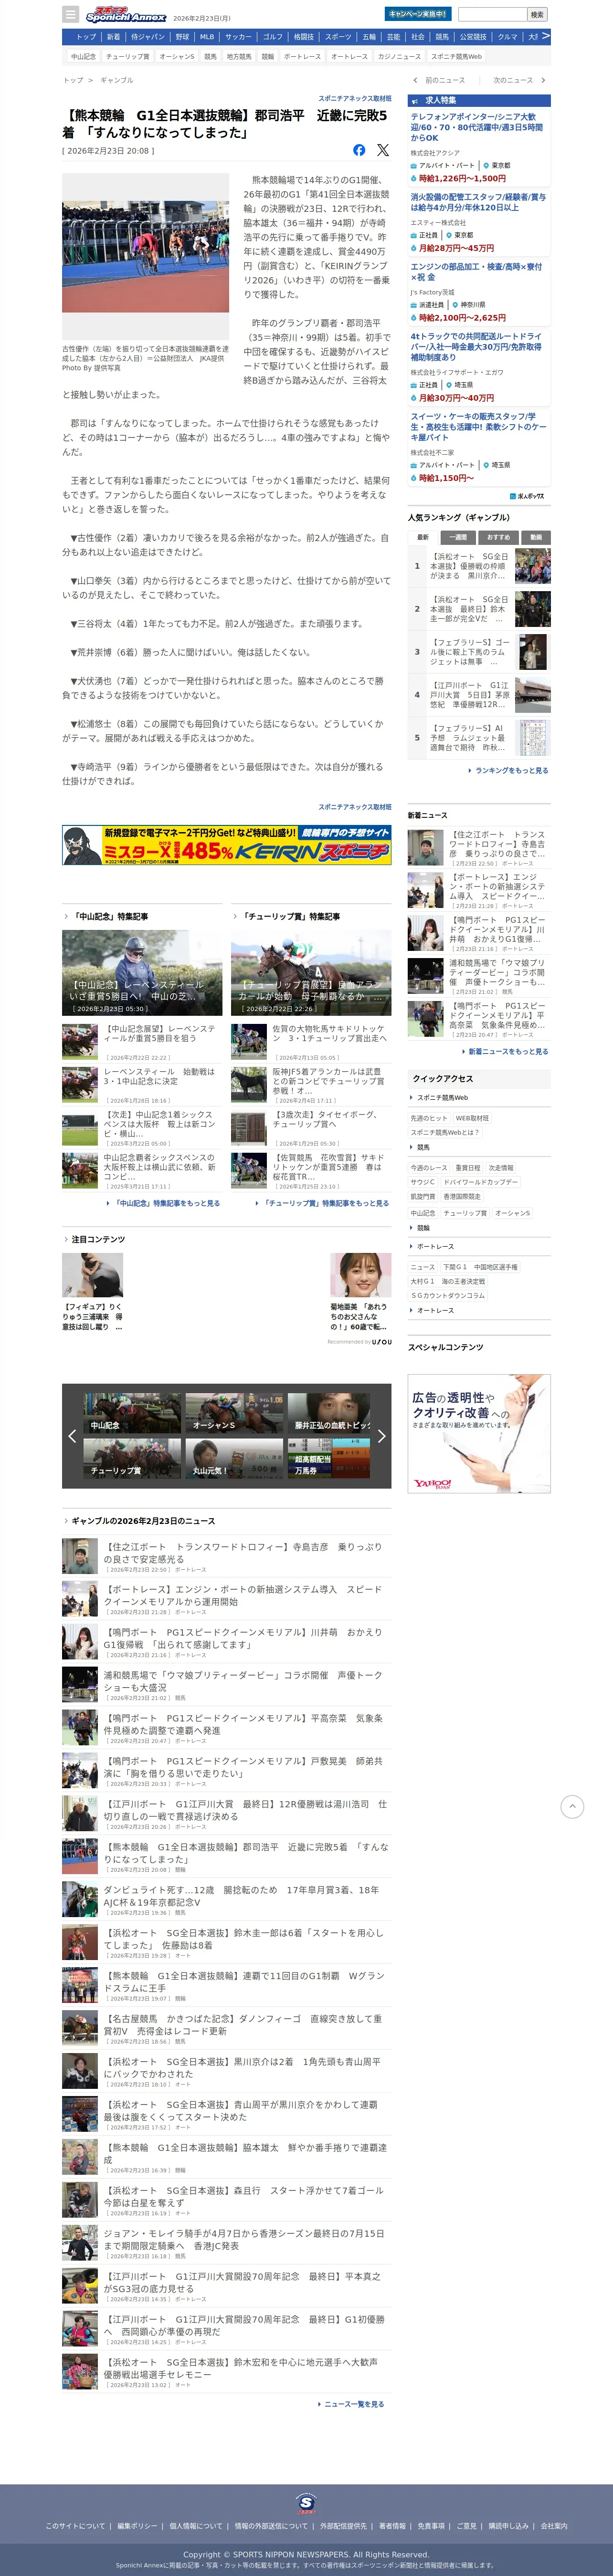This screenshot has width=613, height=2576.
Task: Click the back-to-top circle button
Action: point(572,1806)
